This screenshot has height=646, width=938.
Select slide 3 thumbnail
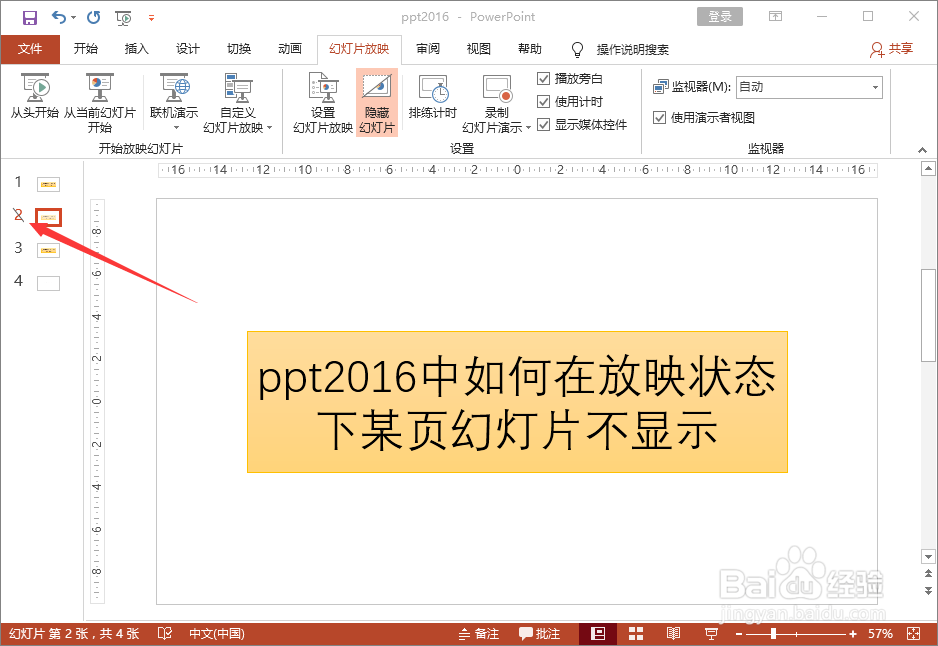tap(48, 250)
